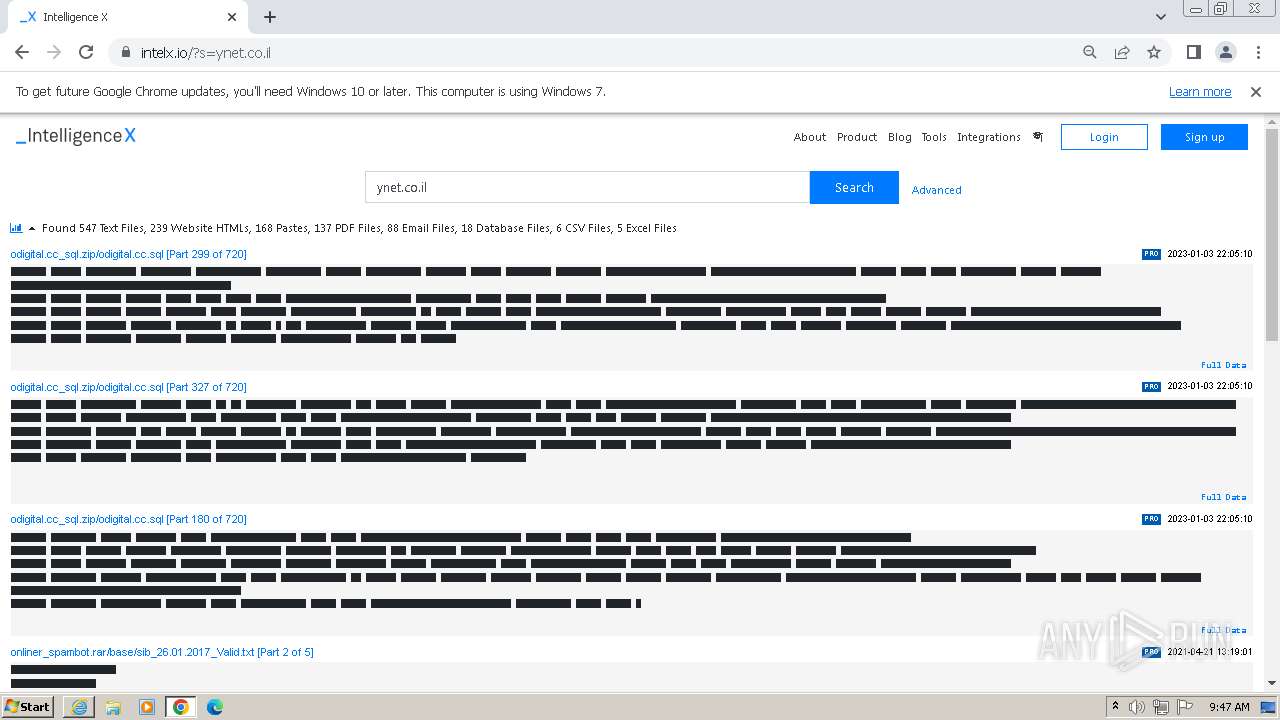Open the About menu
Image resolution: width=1280 pixels, height=720 pixels.
(810, 137)
